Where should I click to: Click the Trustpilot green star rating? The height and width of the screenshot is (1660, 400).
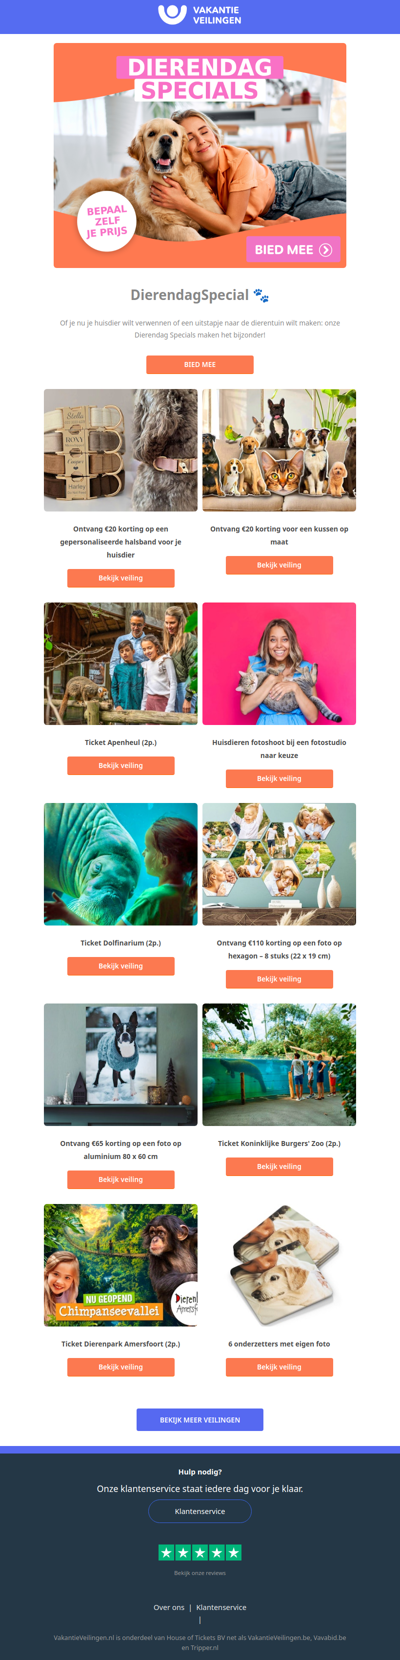pyautogui.click(x=200, y=1552)
